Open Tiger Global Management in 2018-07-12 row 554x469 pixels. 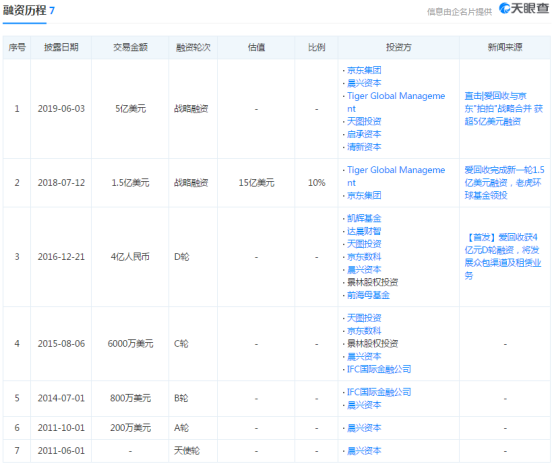[x=396, y=176]
